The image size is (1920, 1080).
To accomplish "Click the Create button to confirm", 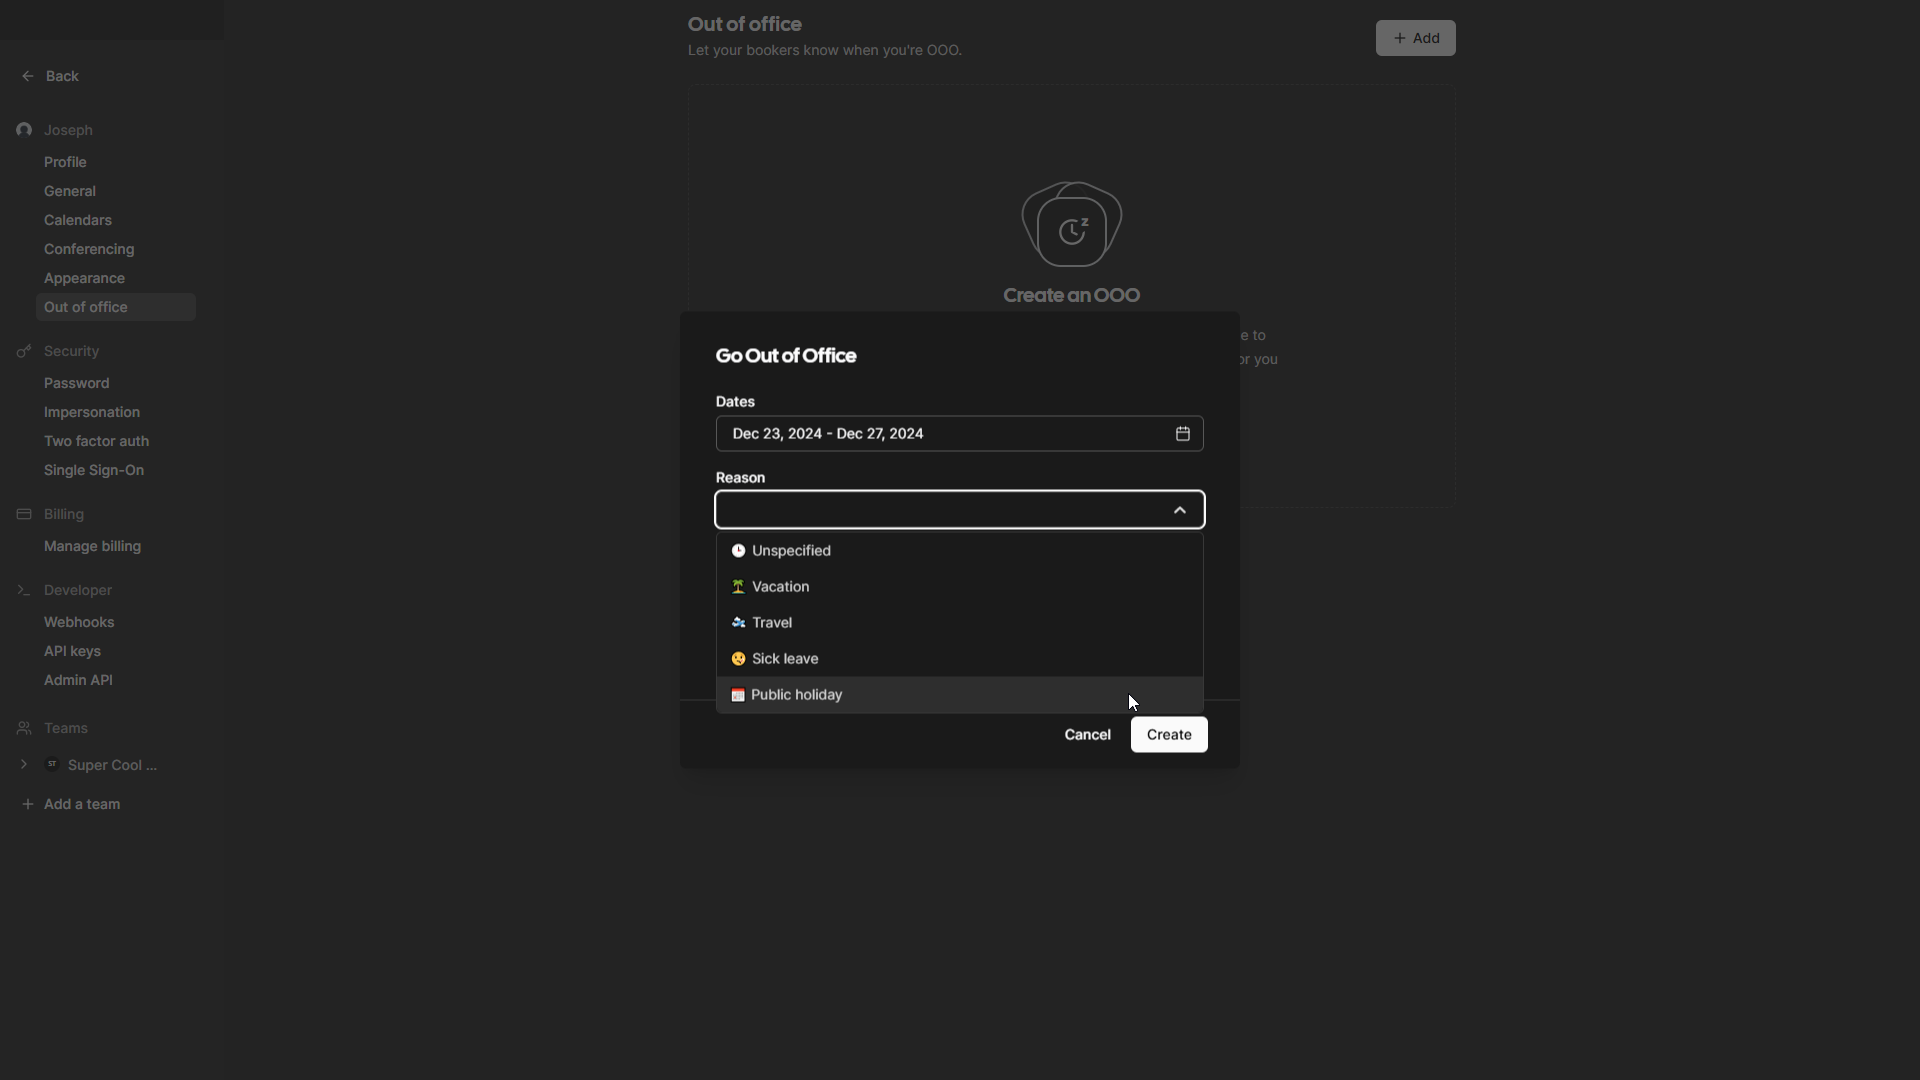I will click(x=1168, y=735).
